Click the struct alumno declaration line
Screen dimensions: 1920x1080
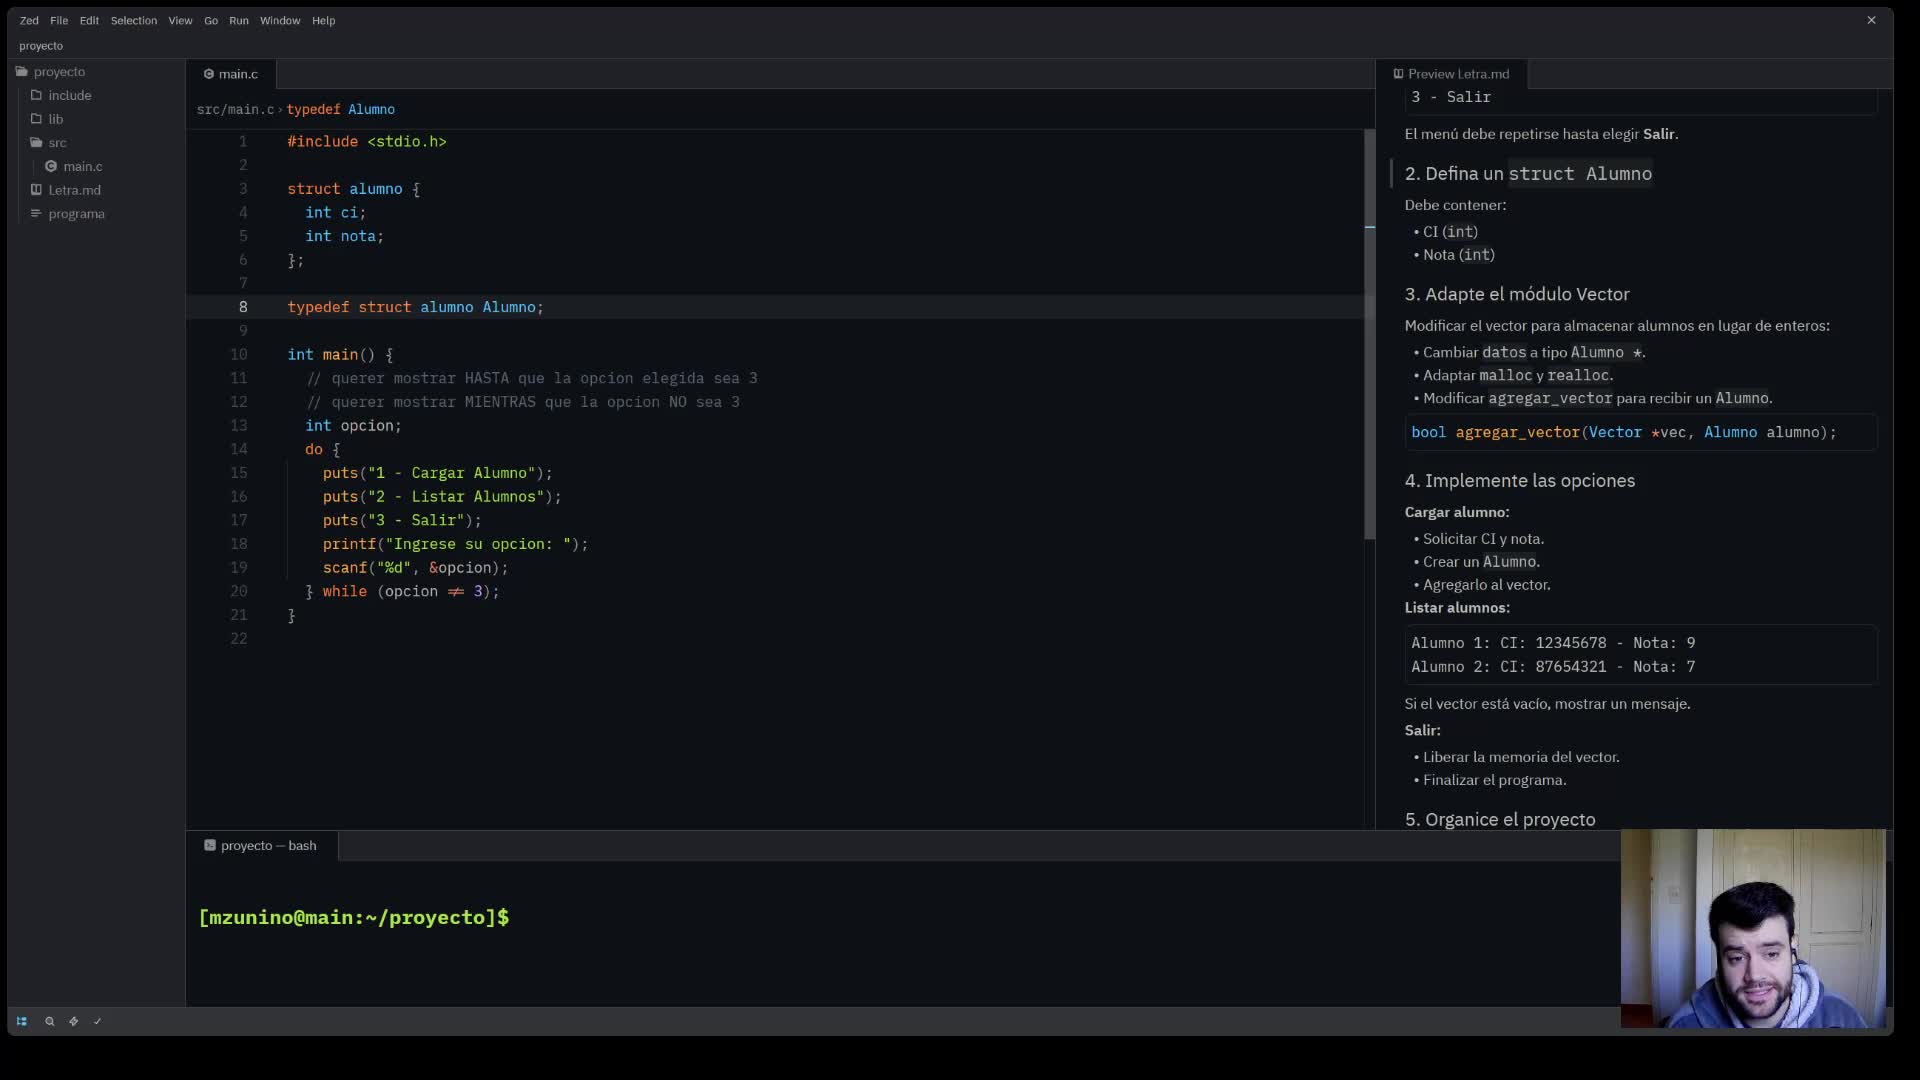click(x=354, y=189)
